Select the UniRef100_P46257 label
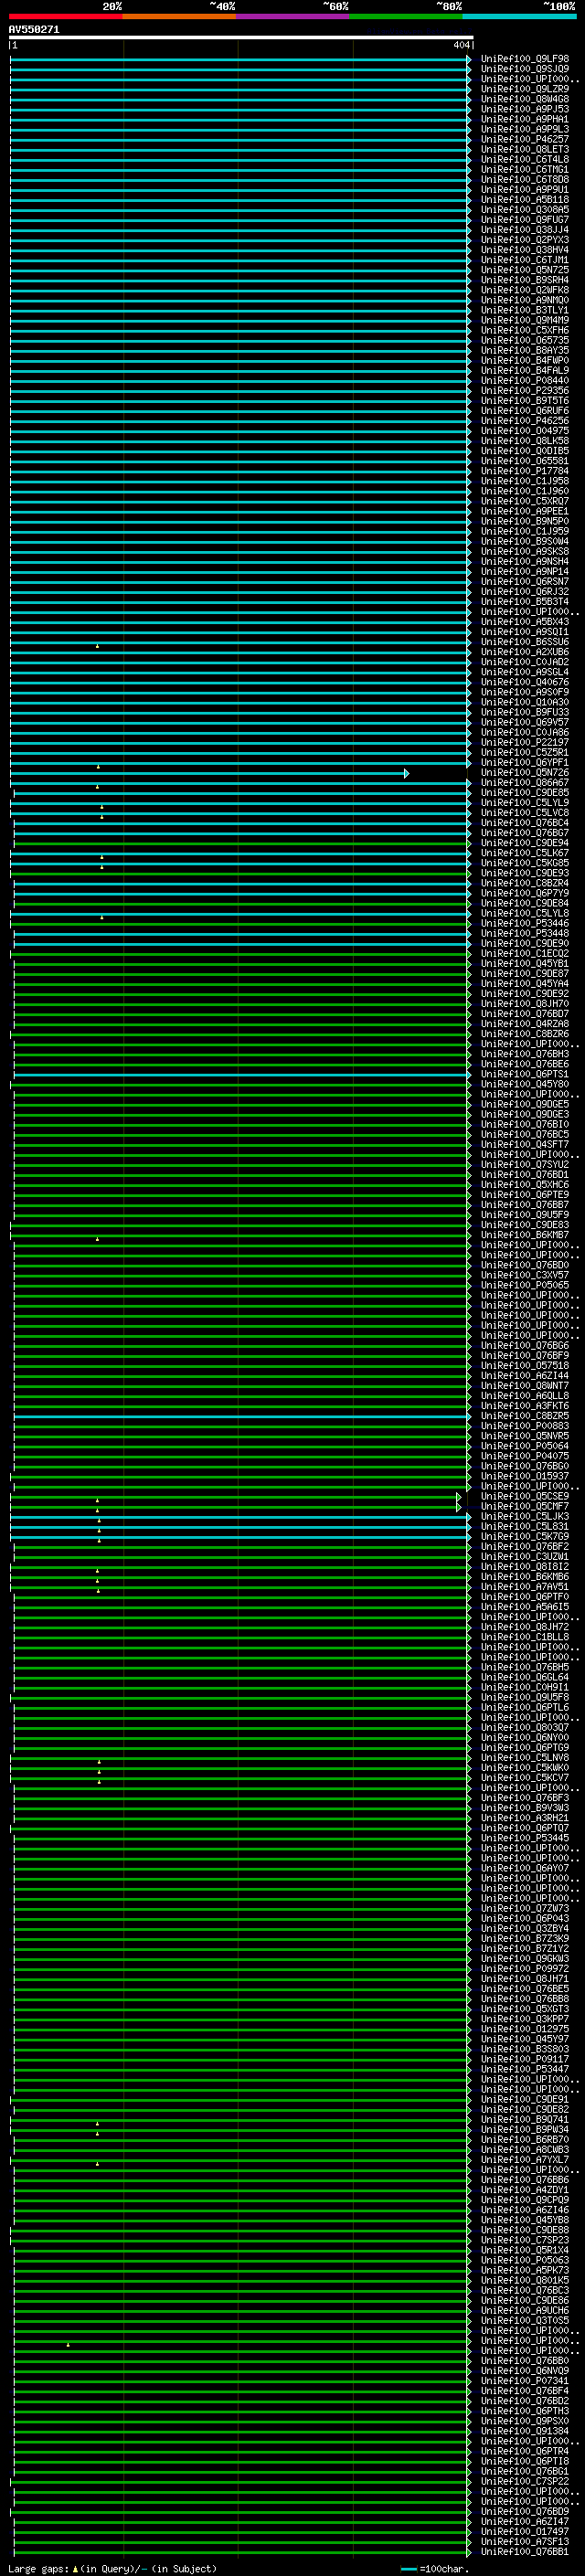Viewport: 585px width, 2576px height. tap(525, 139)
